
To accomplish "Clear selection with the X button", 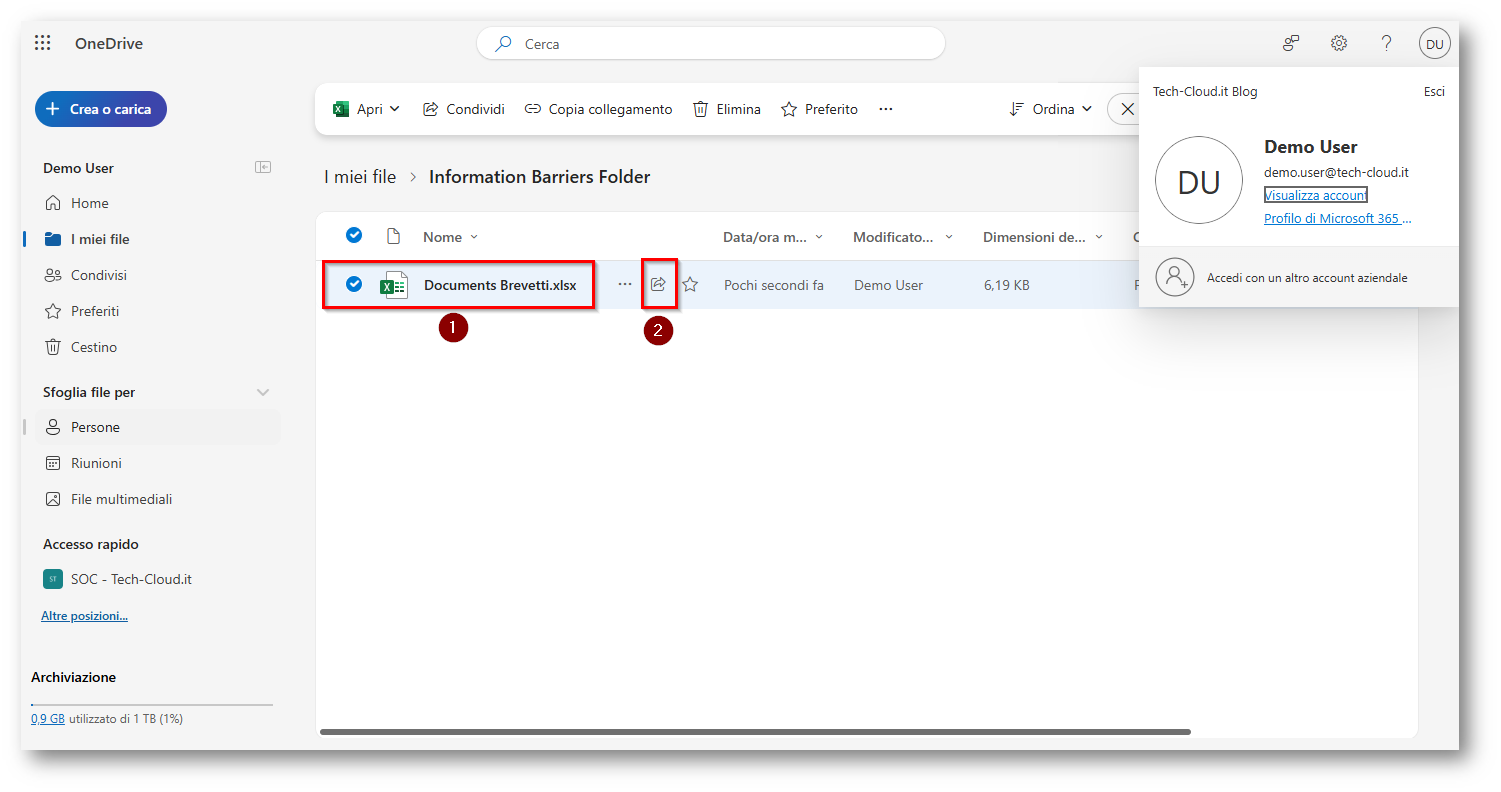I will pyautogui.click(x=1127, y=109).
